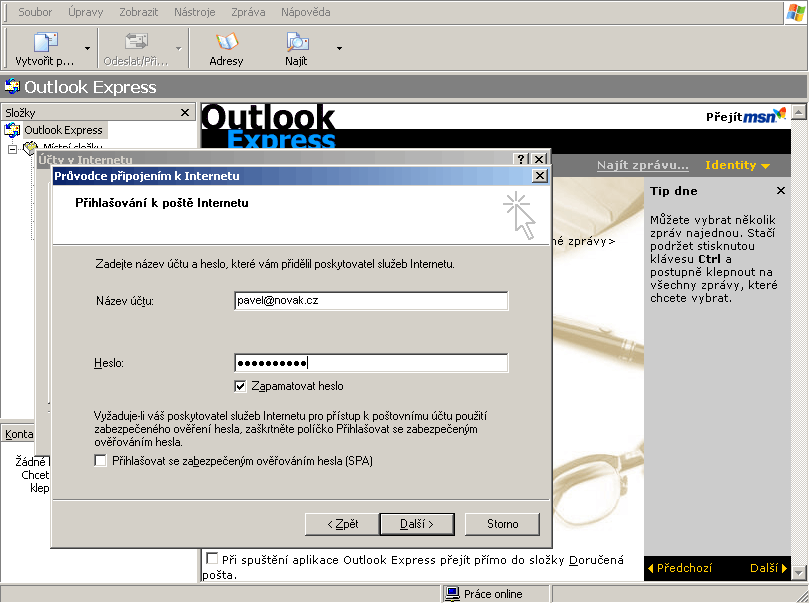Image resolution: width=809 pixels, height=603 pixels.
Task: Show previous tip with Předchozí
Action: (679, 568)
